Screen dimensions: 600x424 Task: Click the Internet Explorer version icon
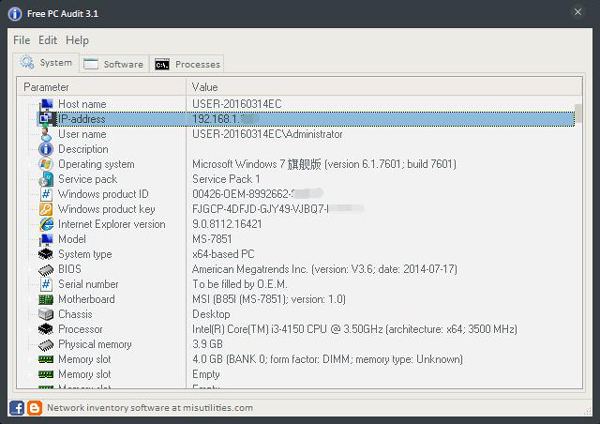[x=46, y=224]
